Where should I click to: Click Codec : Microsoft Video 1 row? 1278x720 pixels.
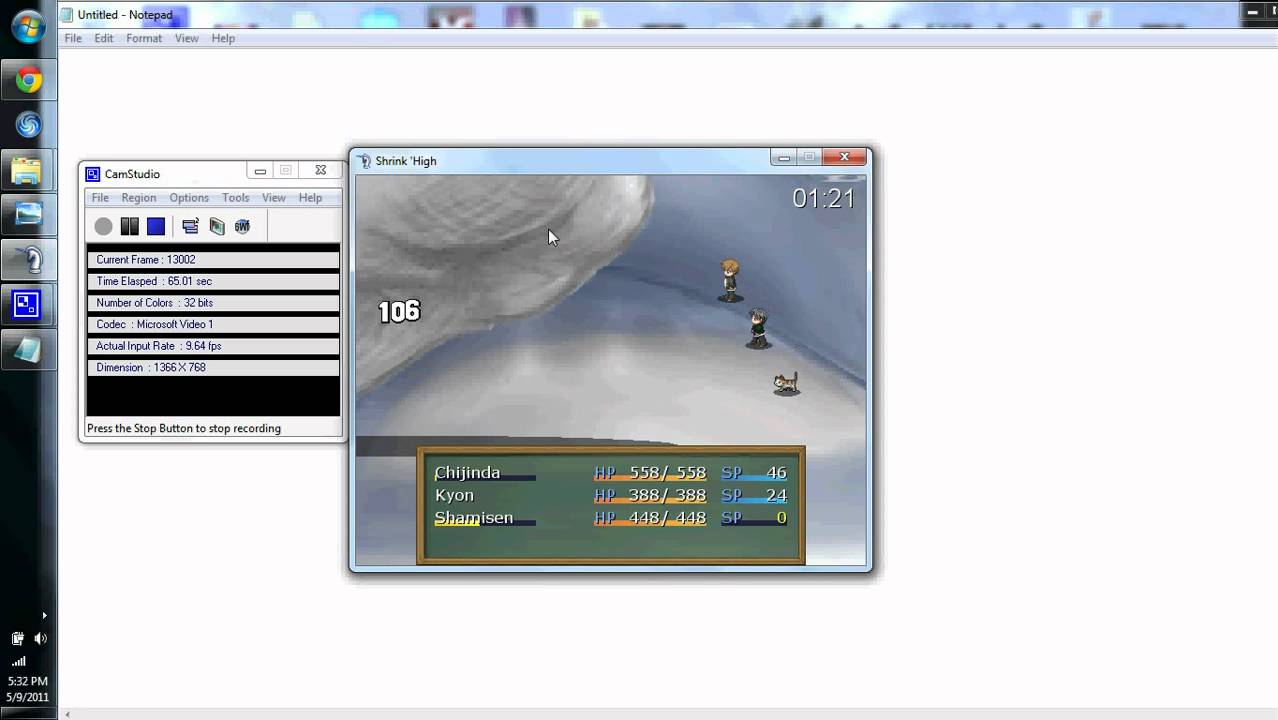click(213, 325)
